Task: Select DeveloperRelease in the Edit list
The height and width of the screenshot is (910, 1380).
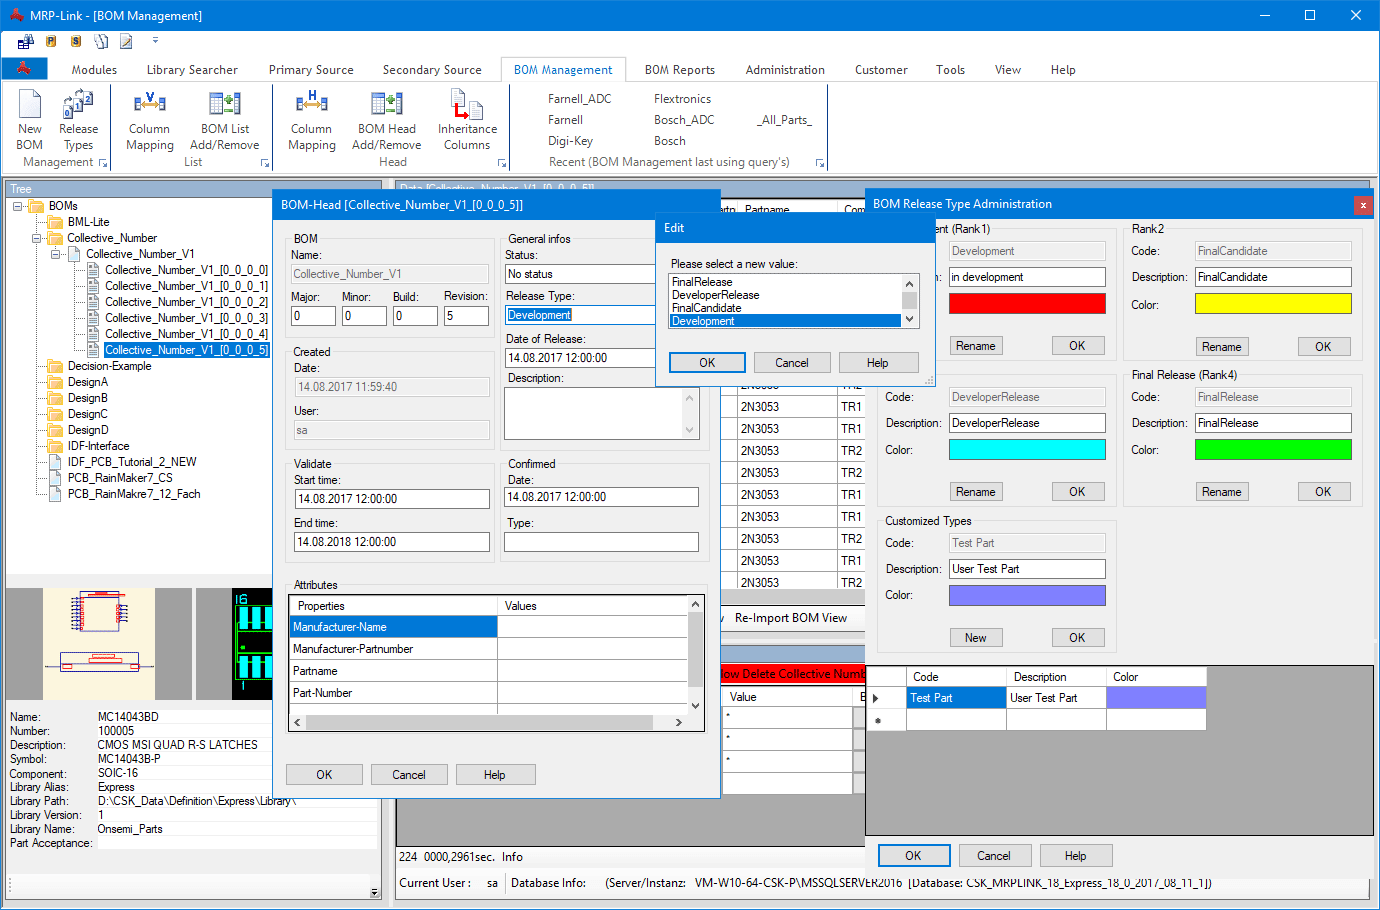Action: click(x=786, y=295)
